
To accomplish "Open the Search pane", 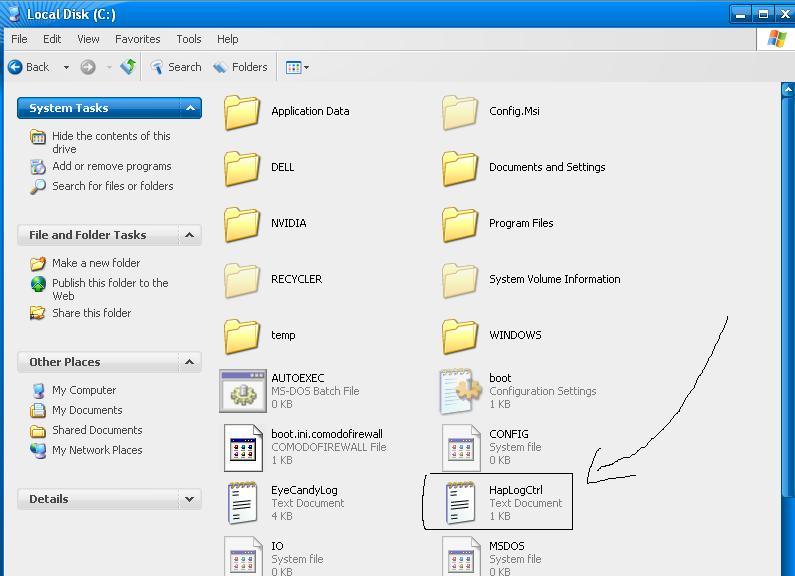I will (175, 67).
